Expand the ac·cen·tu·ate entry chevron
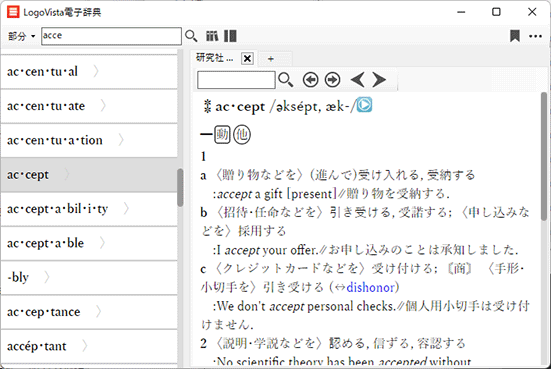Screen dimensions: 551x369 click(103, 105)
